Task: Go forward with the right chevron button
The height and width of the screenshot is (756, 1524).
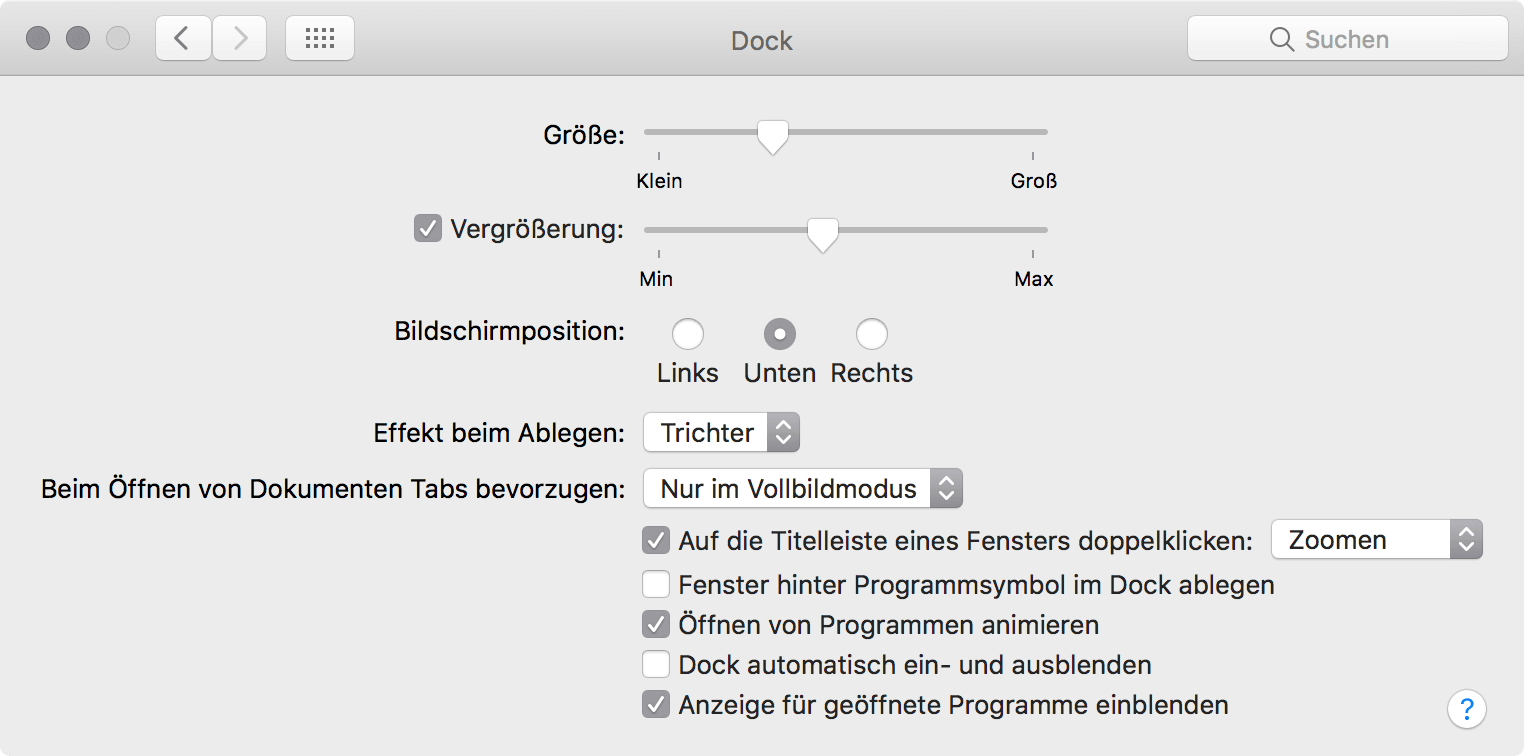Action: click(x=239, y=39)
